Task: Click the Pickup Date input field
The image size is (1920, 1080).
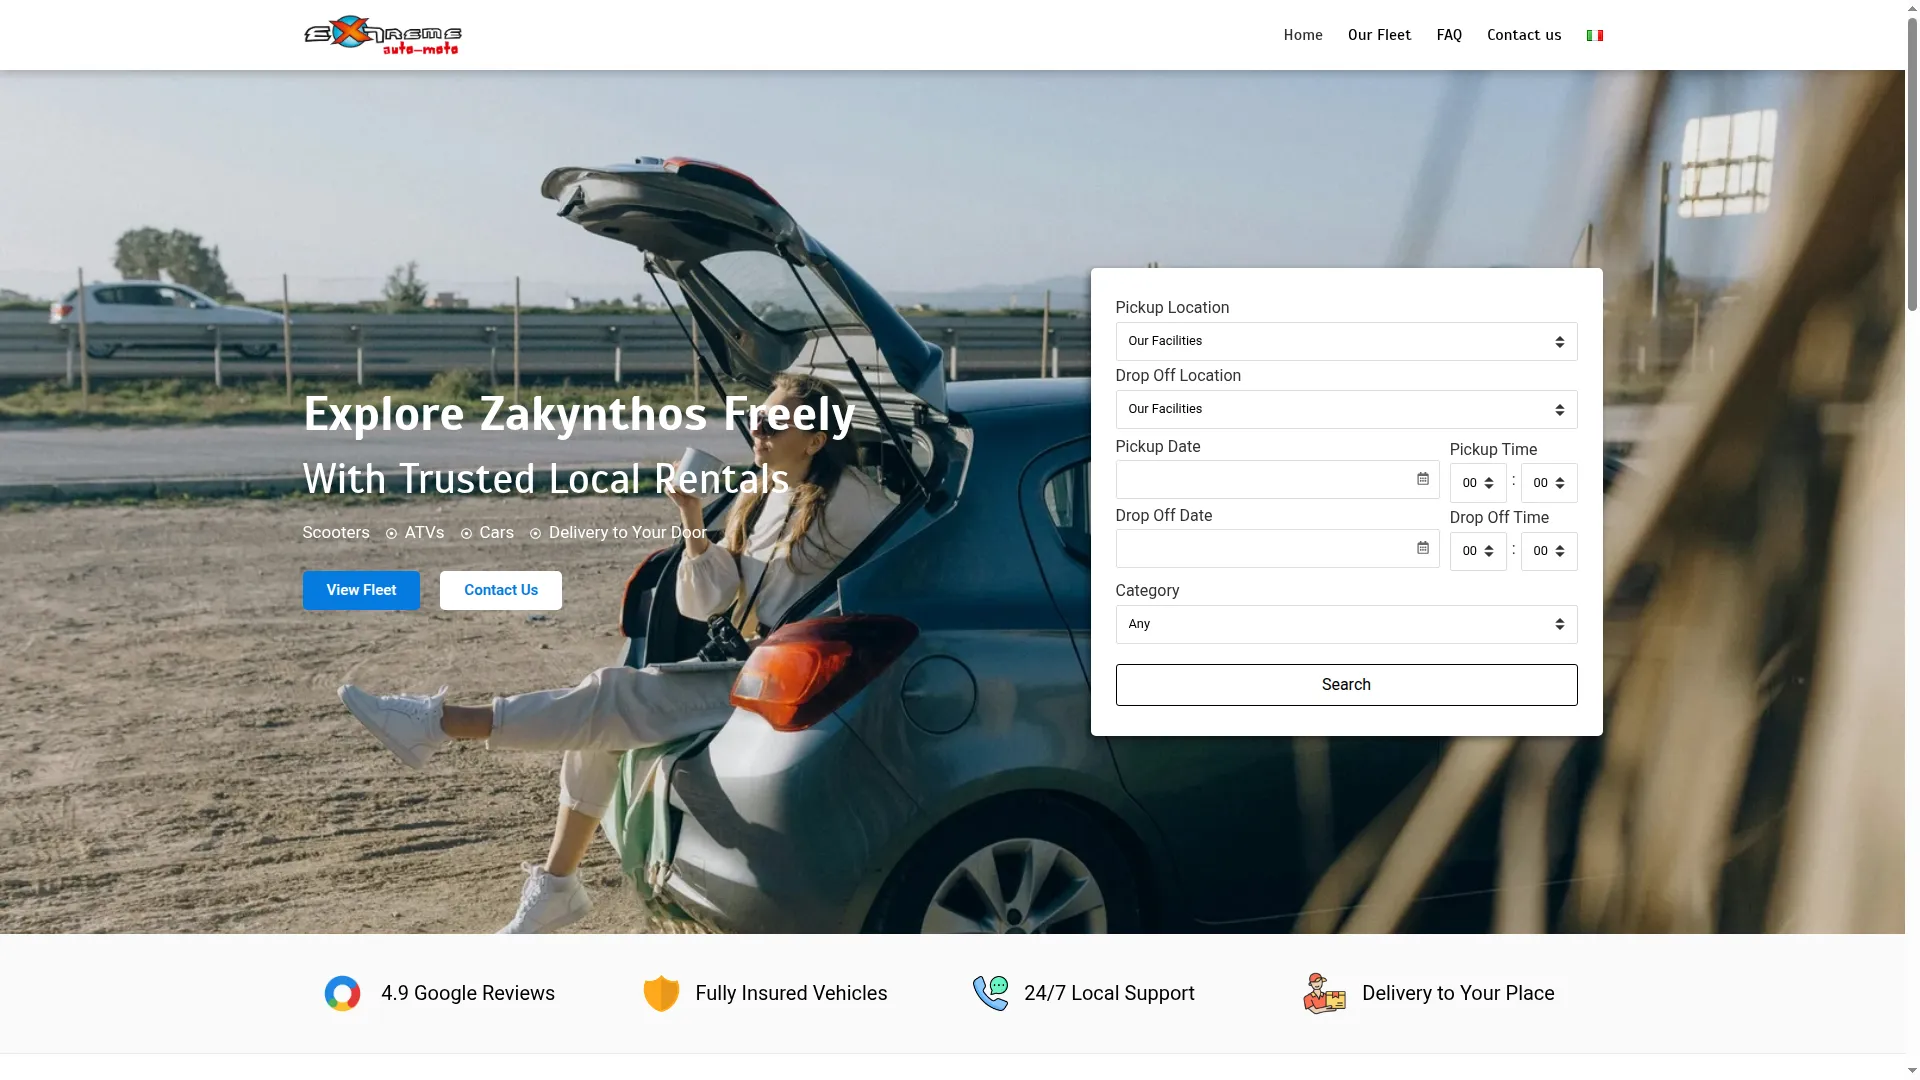Action: 1277,479
